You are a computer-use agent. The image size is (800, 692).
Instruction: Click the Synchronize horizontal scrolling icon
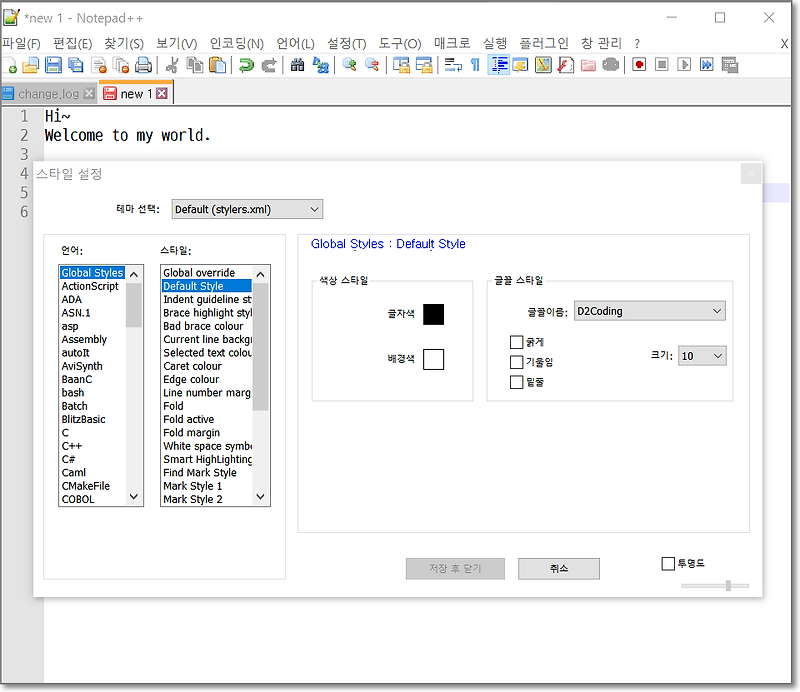coord(424,65)
